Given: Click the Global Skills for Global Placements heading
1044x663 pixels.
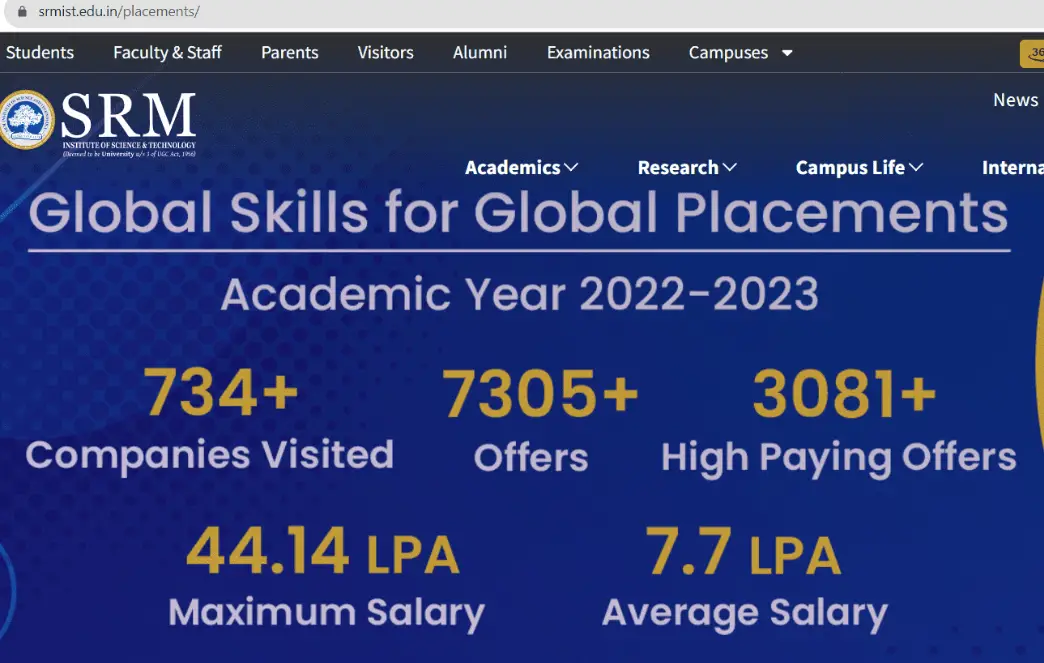Looking at the screenshot, I should tap(518, 212).
